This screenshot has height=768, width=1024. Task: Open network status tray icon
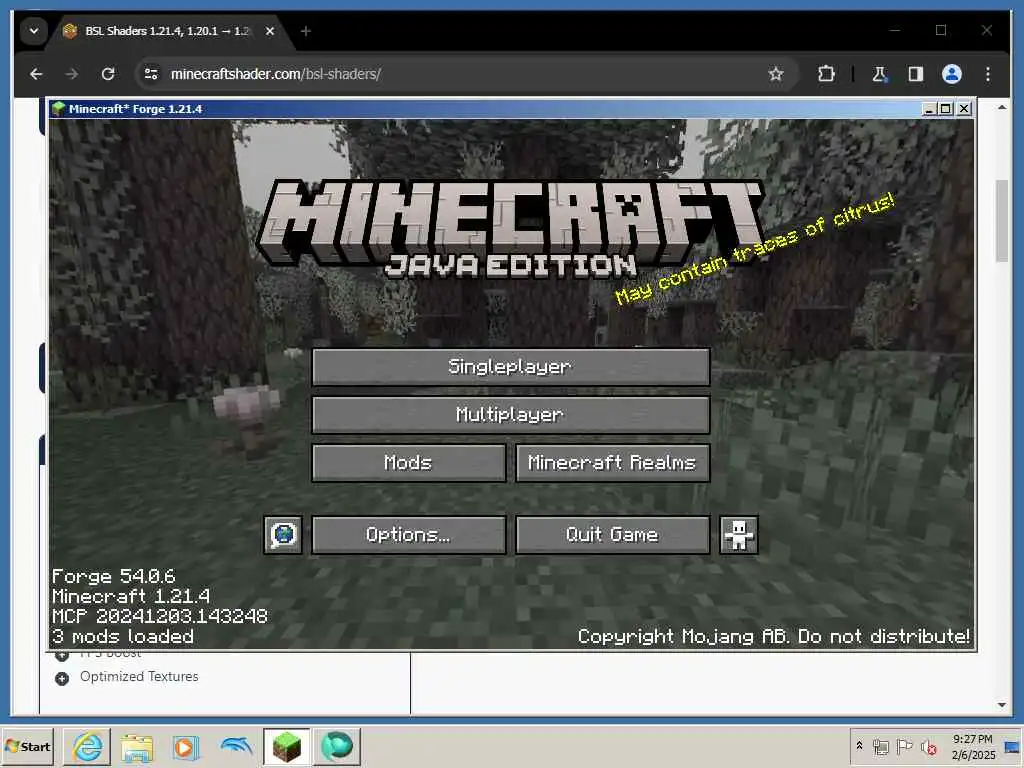pyautogui.click(x=881, y=746)
